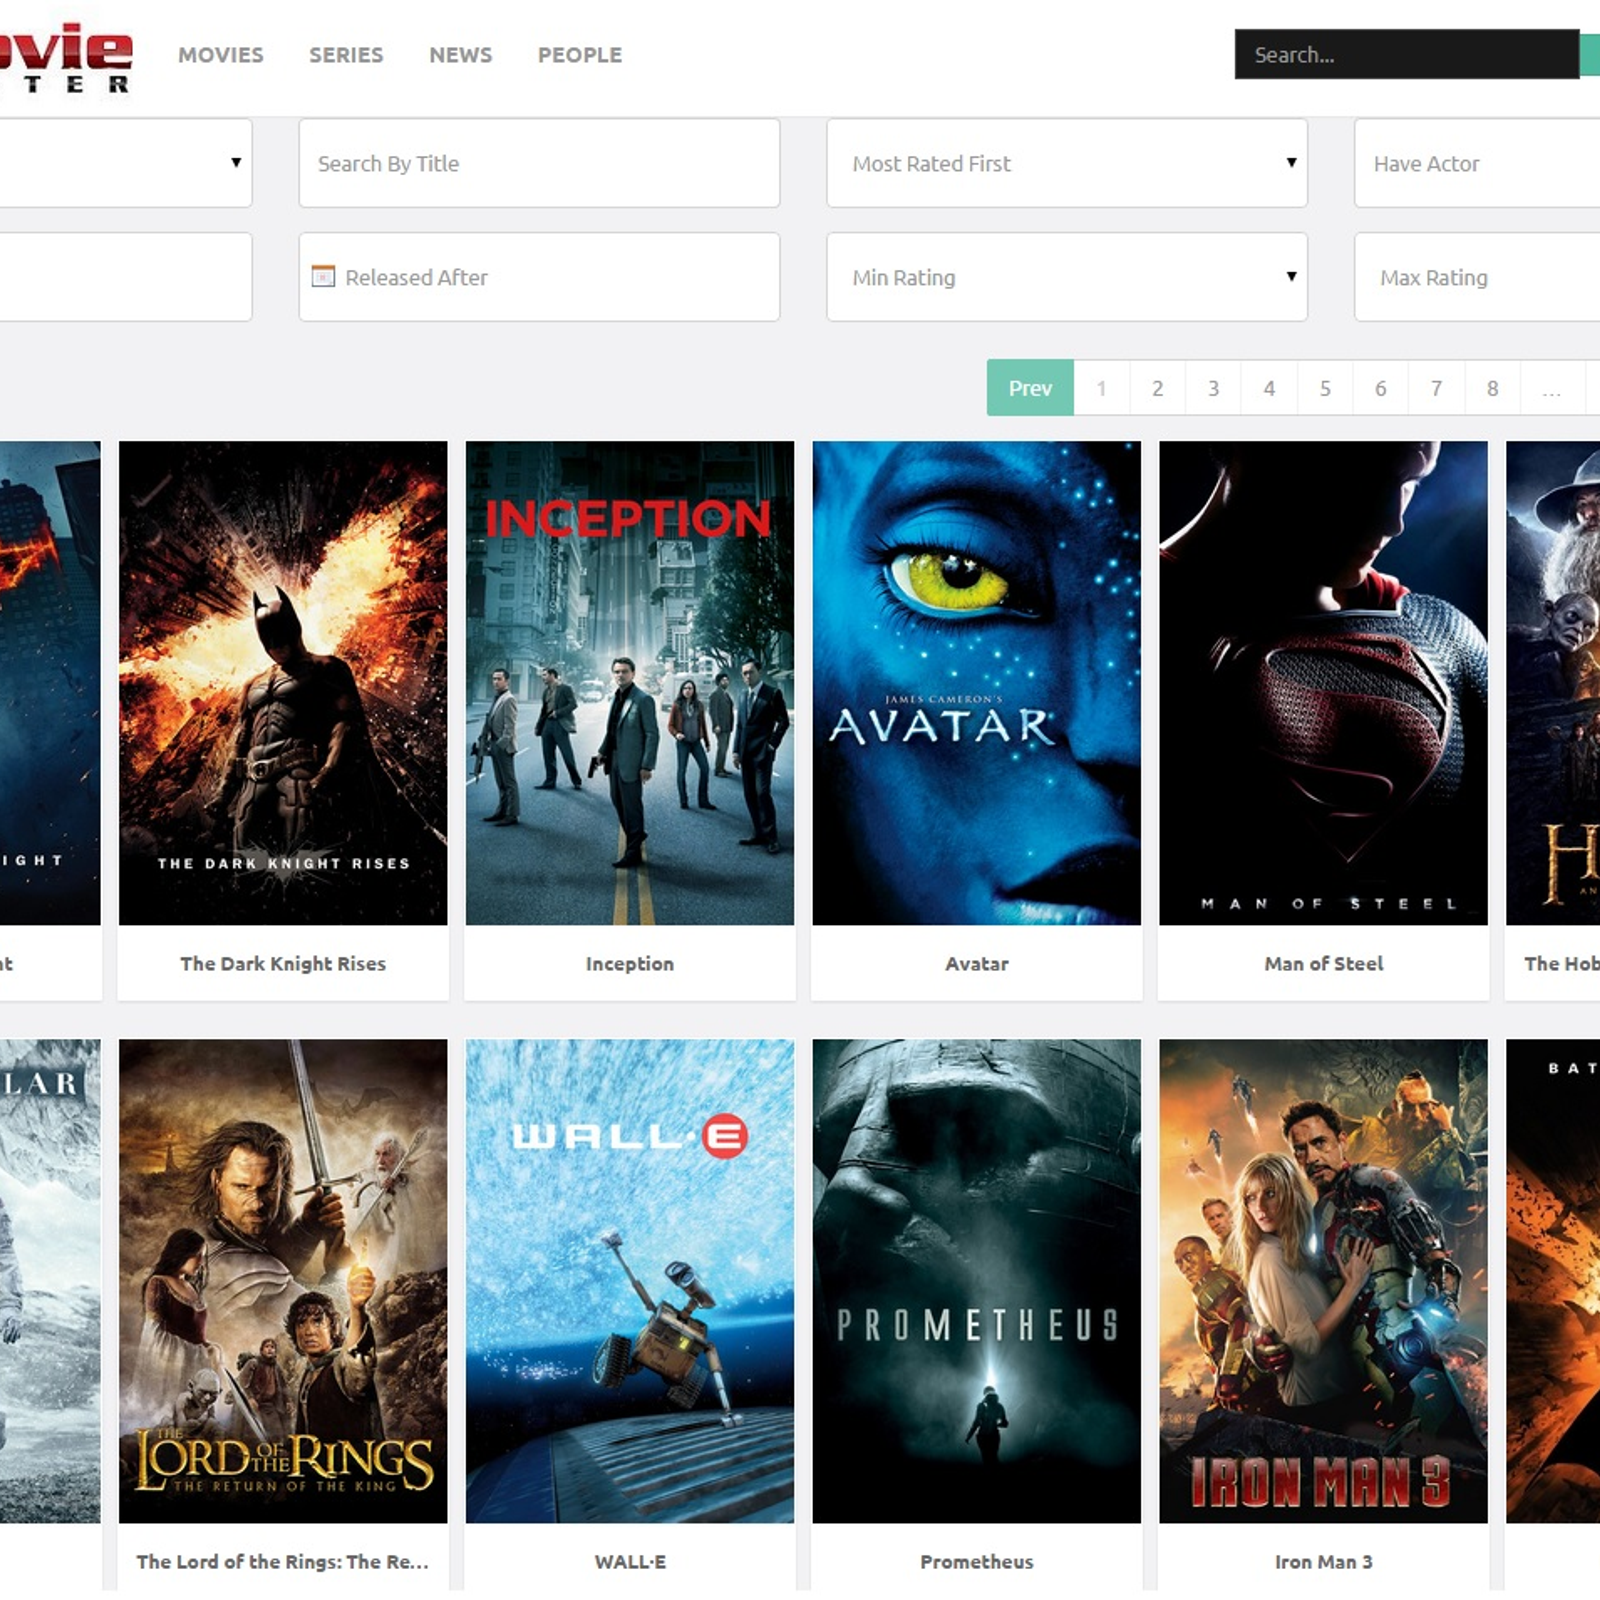Click the Search By Title field

(539, 163)
